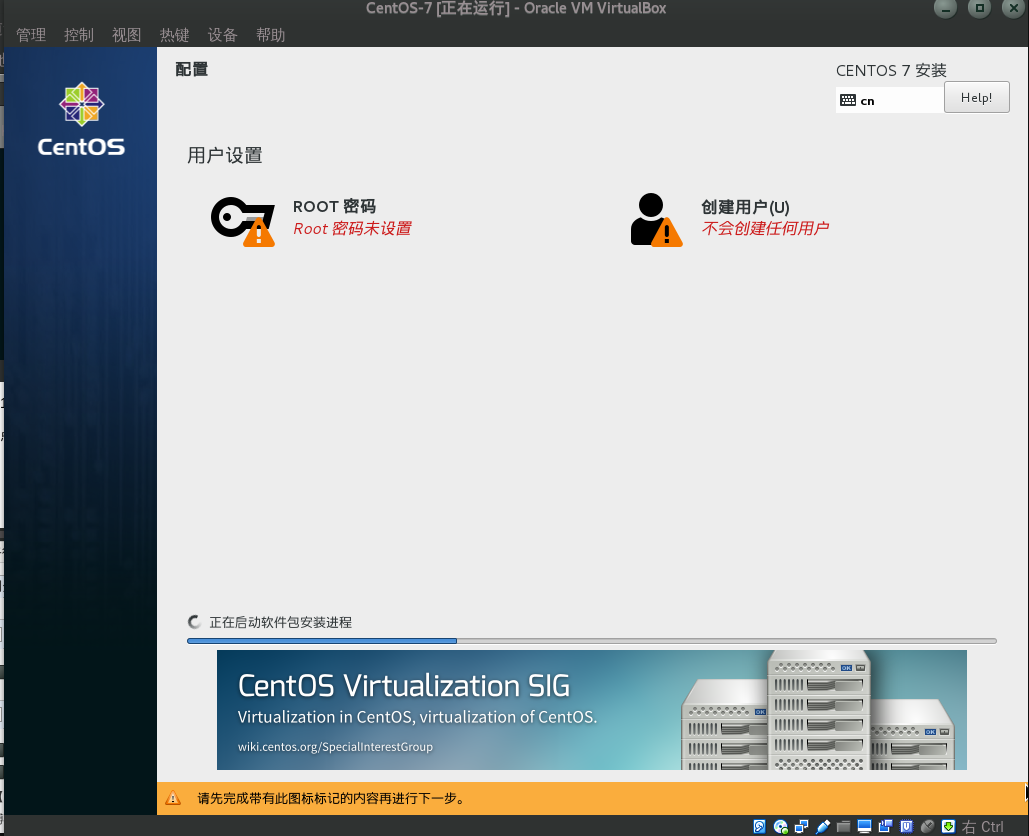Open the 帮助 menu
The image size is (1029, 836).
pyautogui.click(x=270, y=35)
